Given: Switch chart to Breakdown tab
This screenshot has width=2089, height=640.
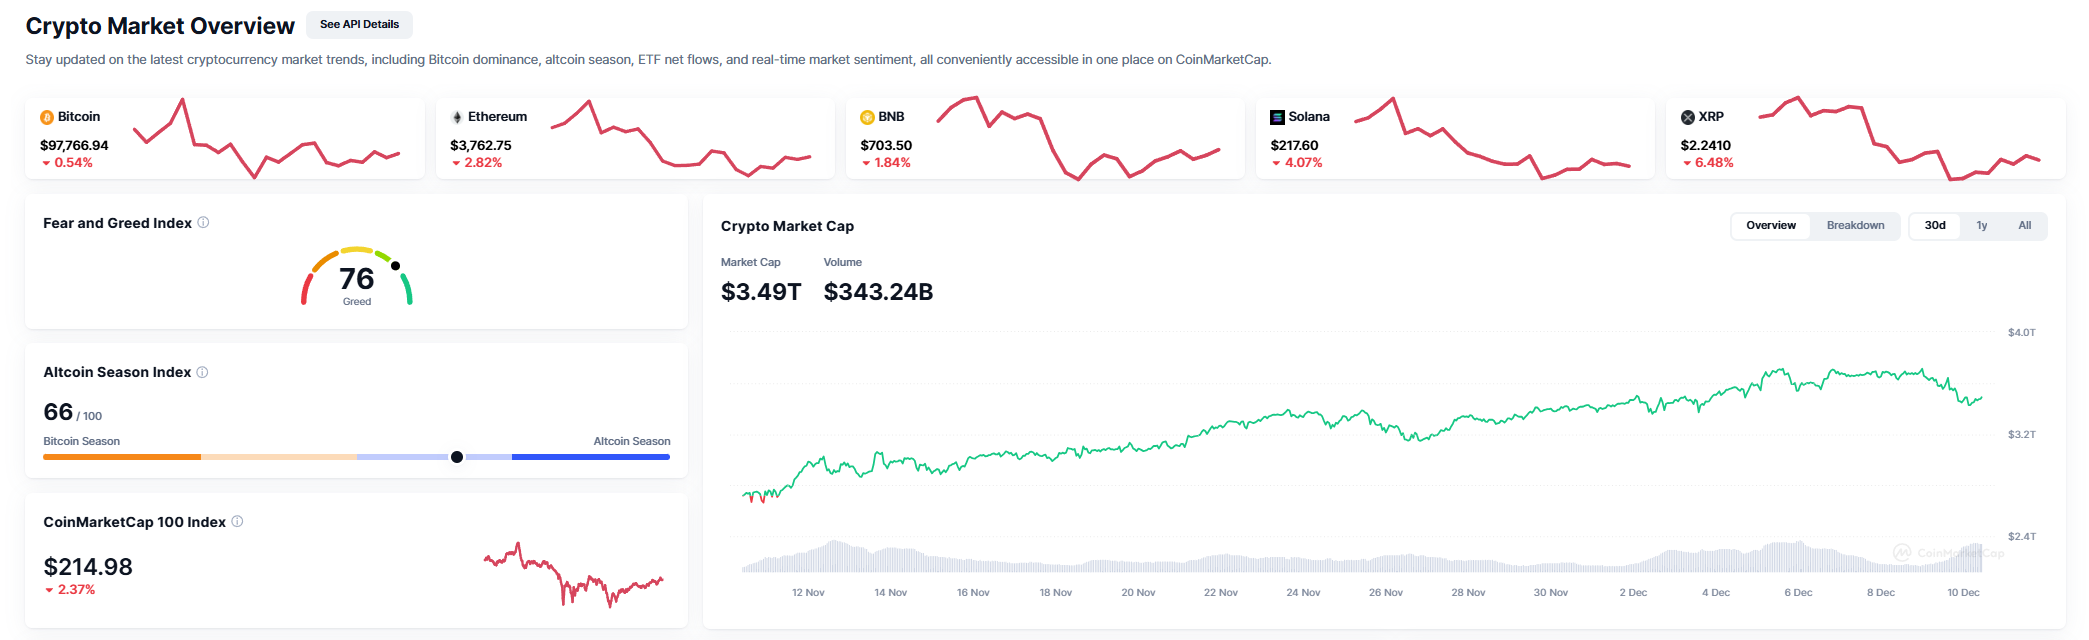Looking at the screenshot, I should (1855, 226).
